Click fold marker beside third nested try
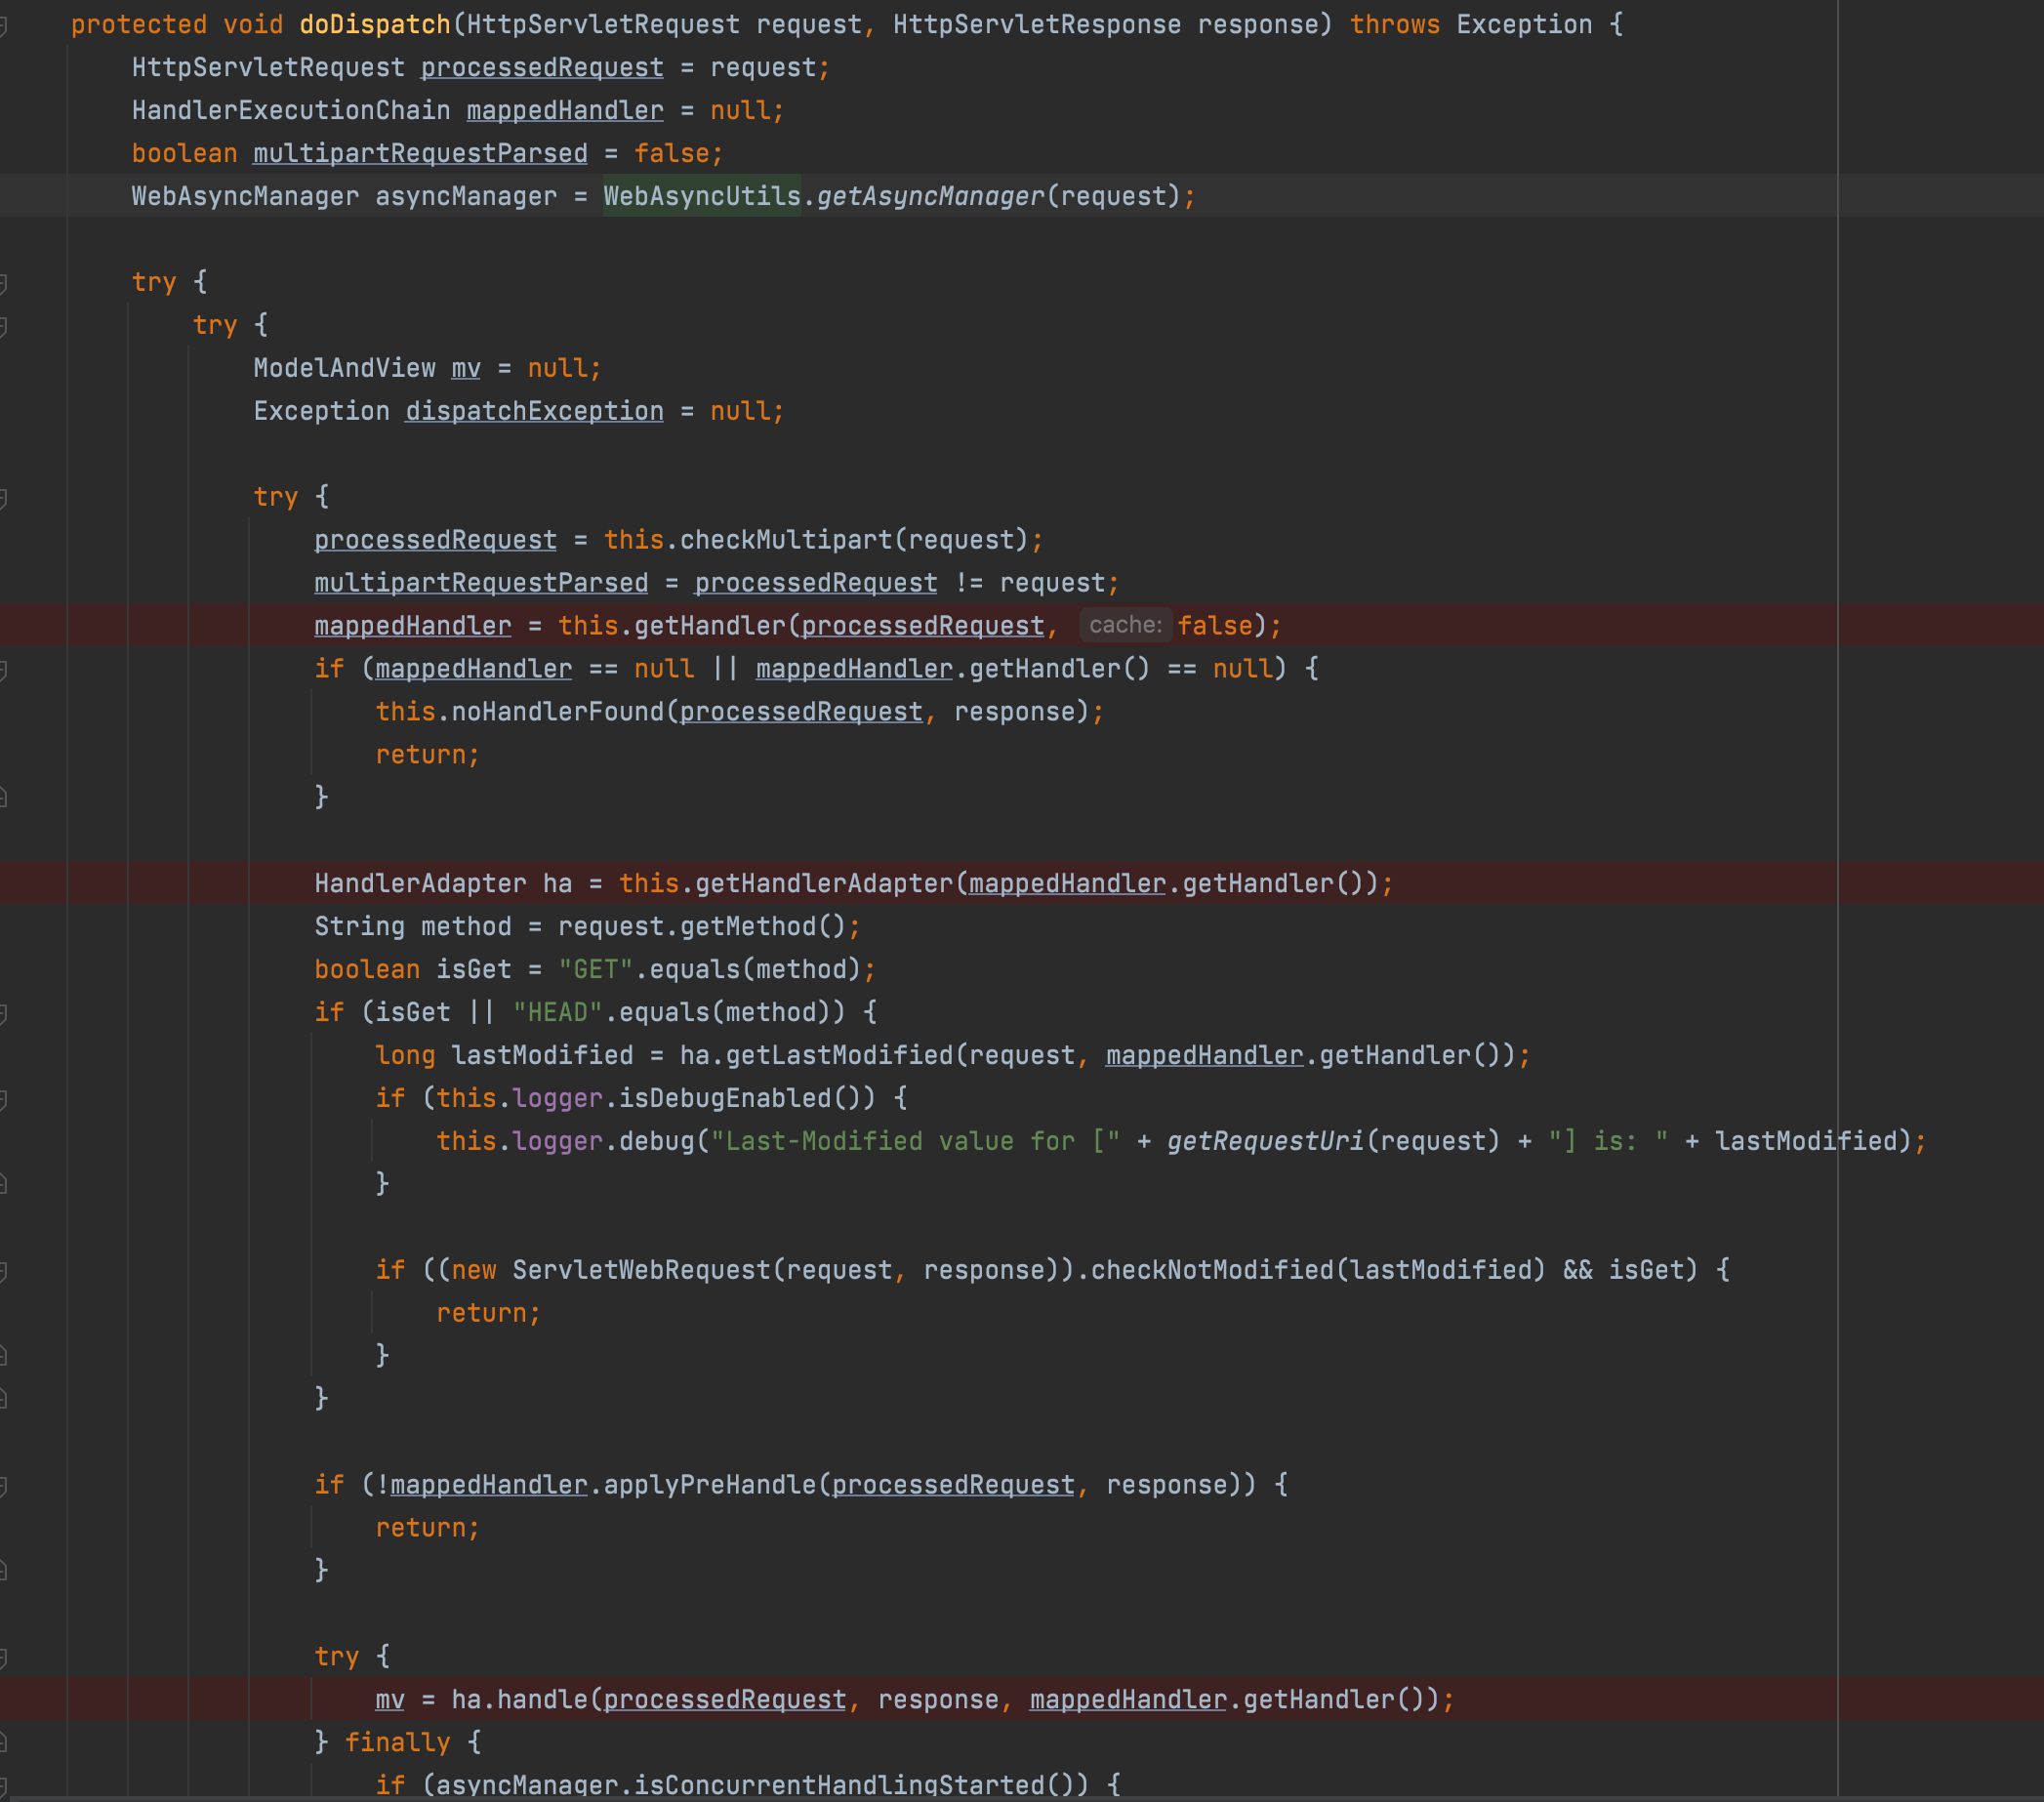The width and height of the screenshot is (2044, 1802). (x=4, y=498)
